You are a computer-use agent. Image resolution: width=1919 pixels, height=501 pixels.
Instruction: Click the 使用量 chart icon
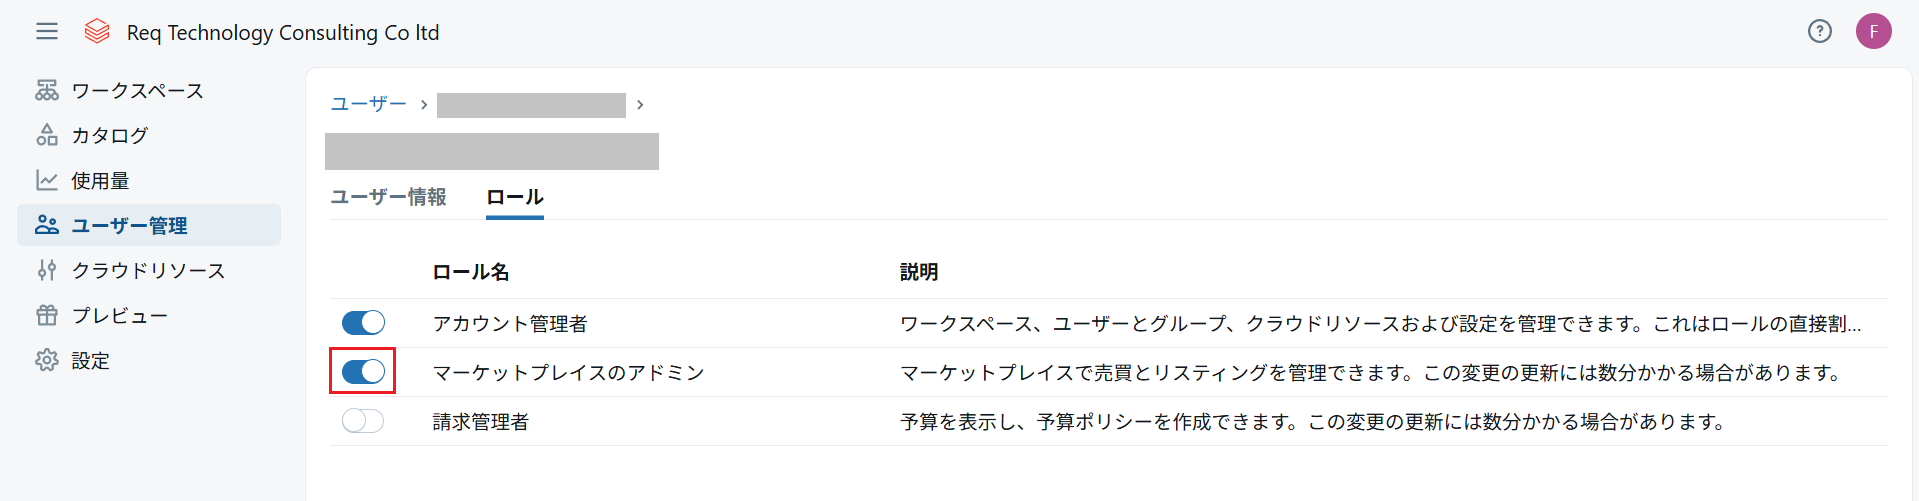47,180
